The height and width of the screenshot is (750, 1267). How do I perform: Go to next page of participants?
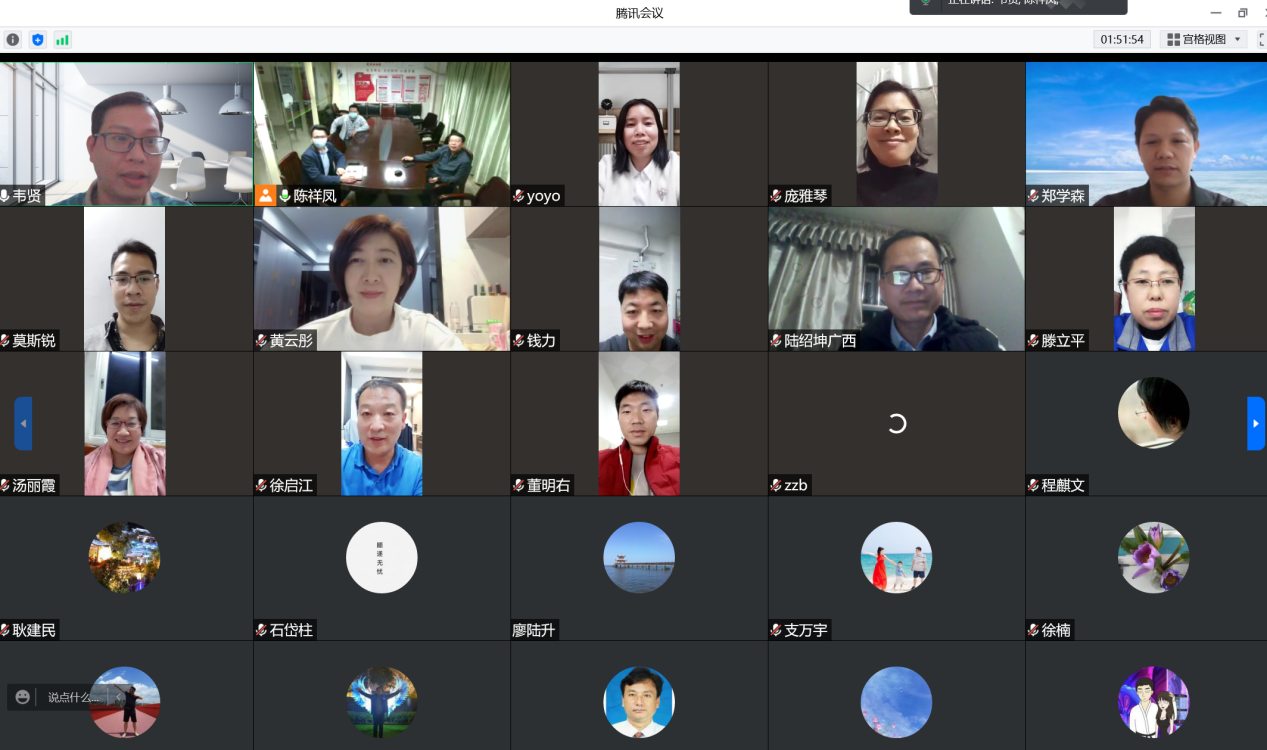coord(1255,423)
